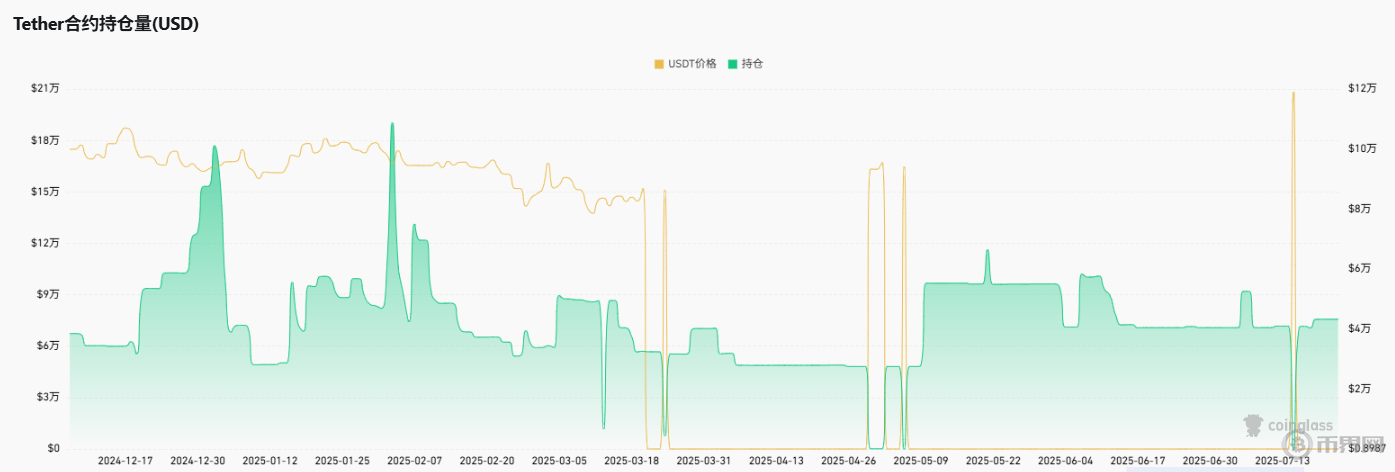Viewport: 1395px width, 472px height.
Task: Click the tallest green peak near 2025-02-07
Action: pyautogui.click(x=392, y=124)
